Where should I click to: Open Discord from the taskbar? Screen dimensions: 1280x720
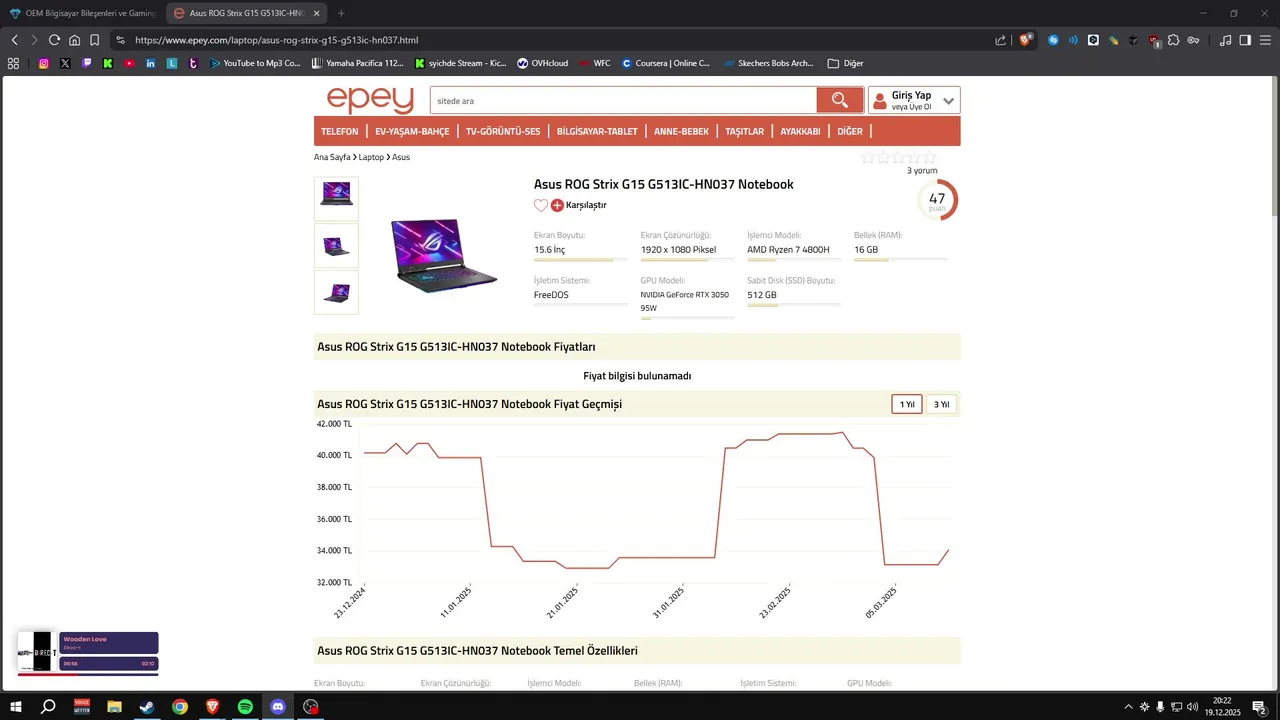click(x=278, y=707)
